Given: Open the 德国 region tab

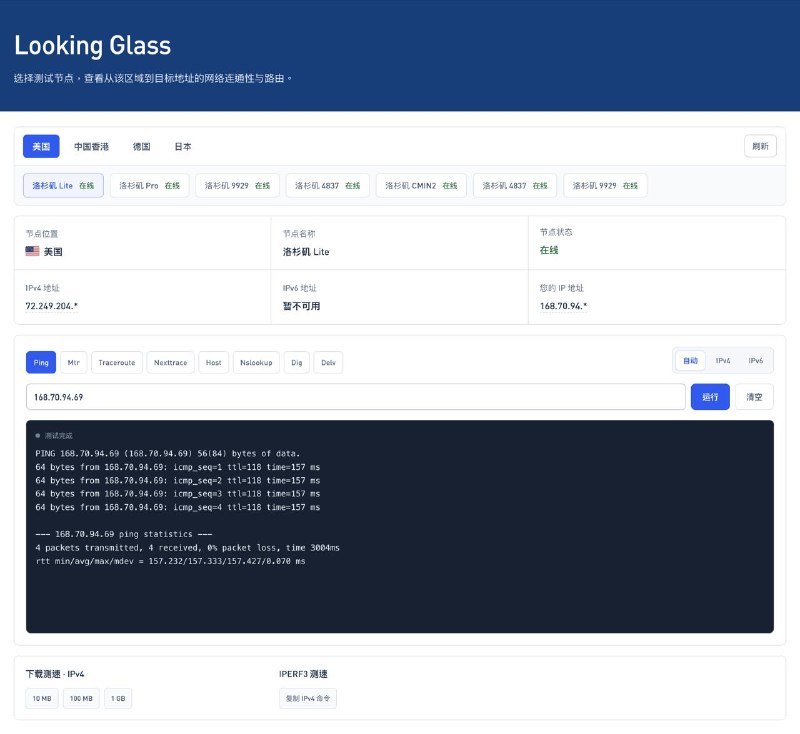Looking at the screenshot, I should [x=141, y=146].
